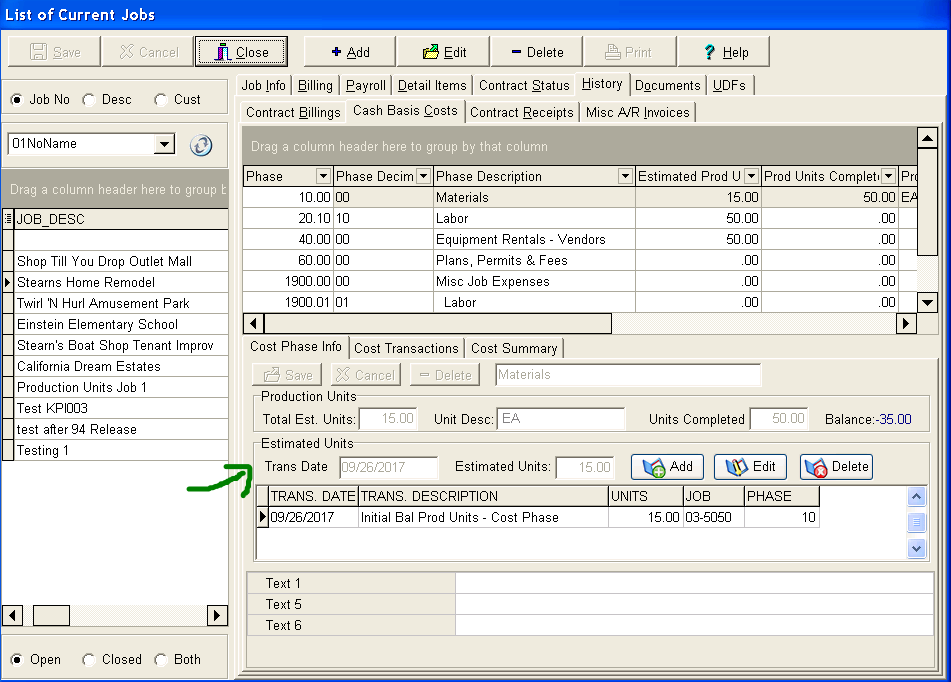This screenshot has height=682, width=951.
Task: Open the Cost Summary tab
Action: [x=514, y=348]
